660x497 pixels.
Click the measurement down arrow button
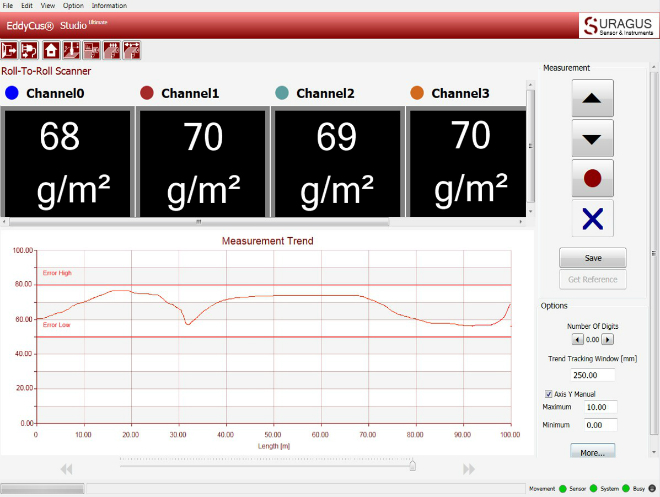point(592,138)
